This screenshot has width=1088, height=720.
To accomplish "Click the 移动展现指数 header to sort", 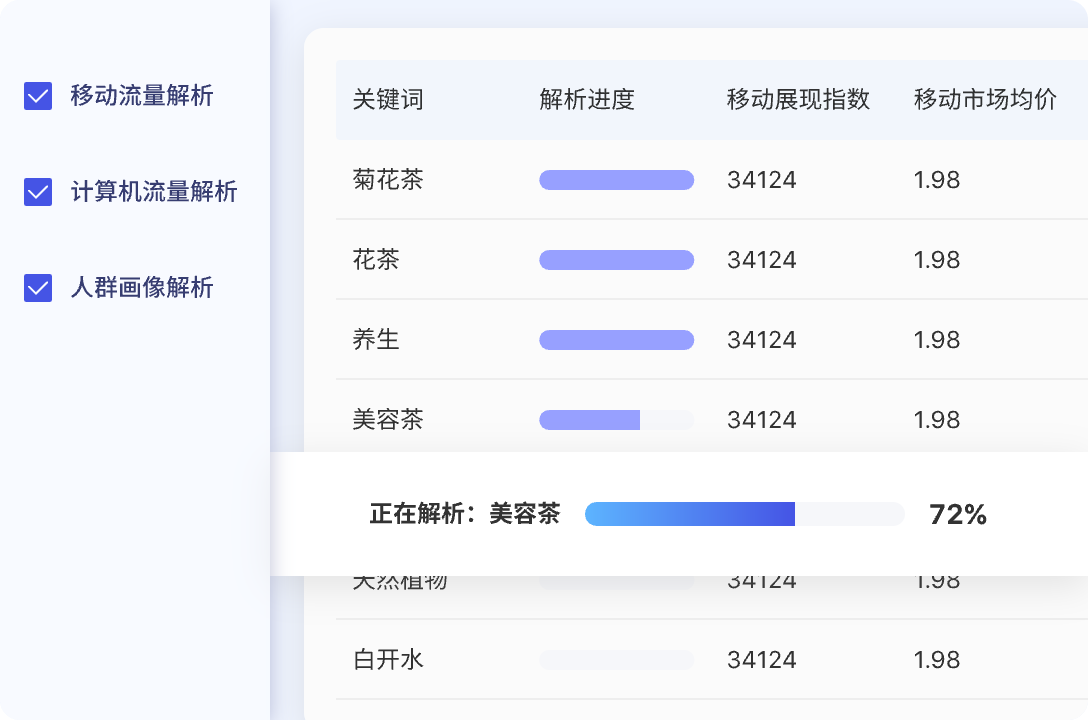I will [x=797, y=100].
